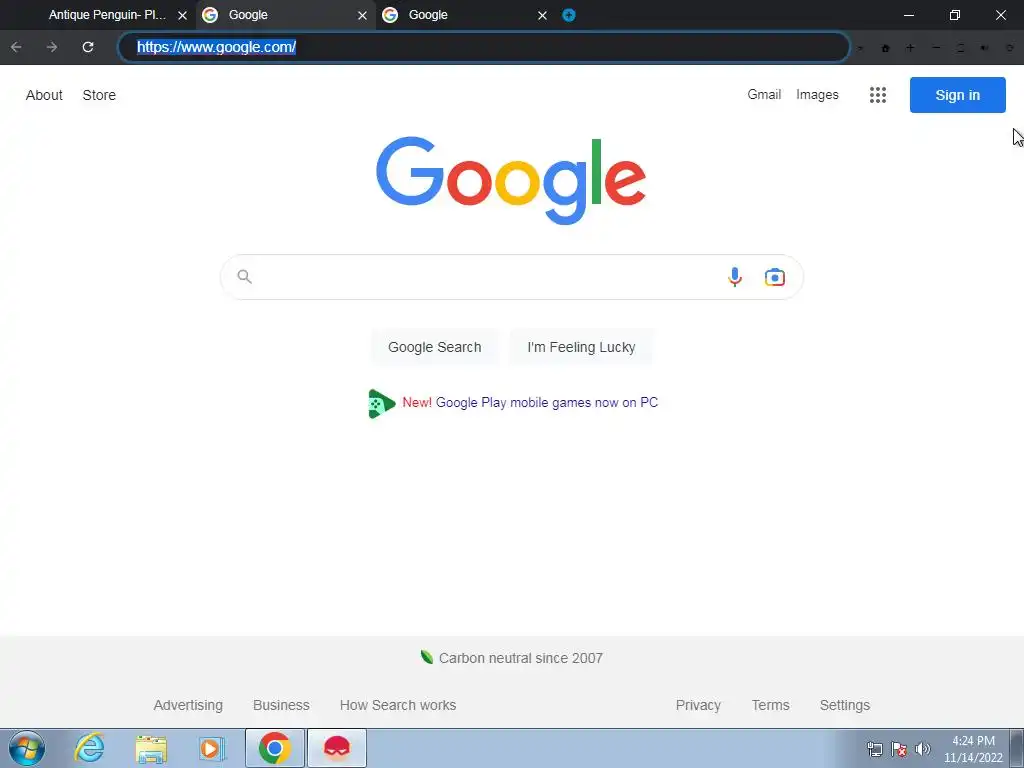
Task: Open the Carbon neutral since 2007 link
Action: (520, 658)
